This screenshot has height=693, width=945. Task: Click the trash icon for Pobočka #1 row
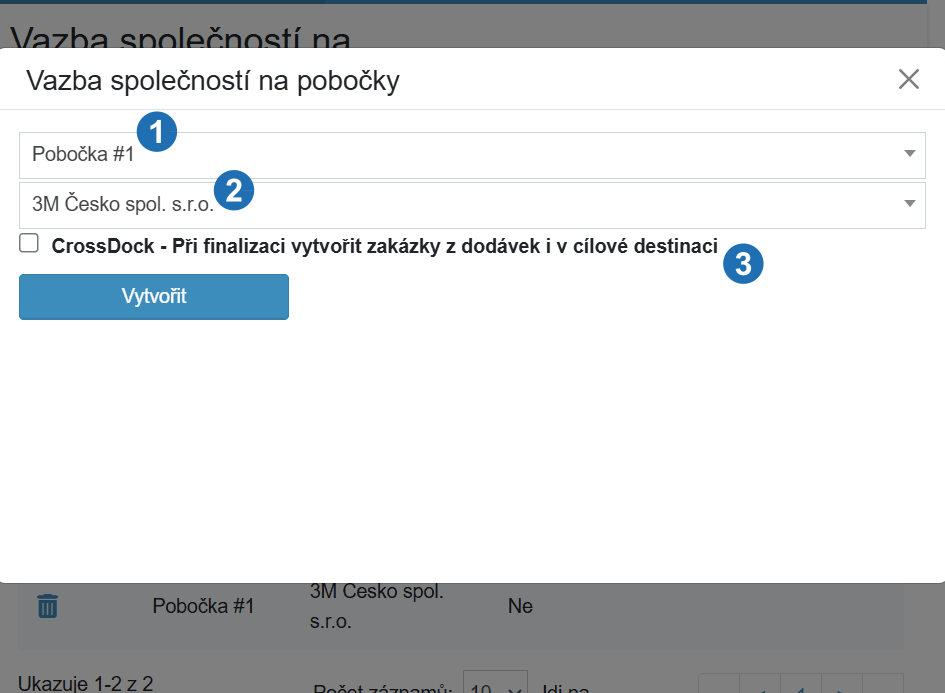[48, 606]
